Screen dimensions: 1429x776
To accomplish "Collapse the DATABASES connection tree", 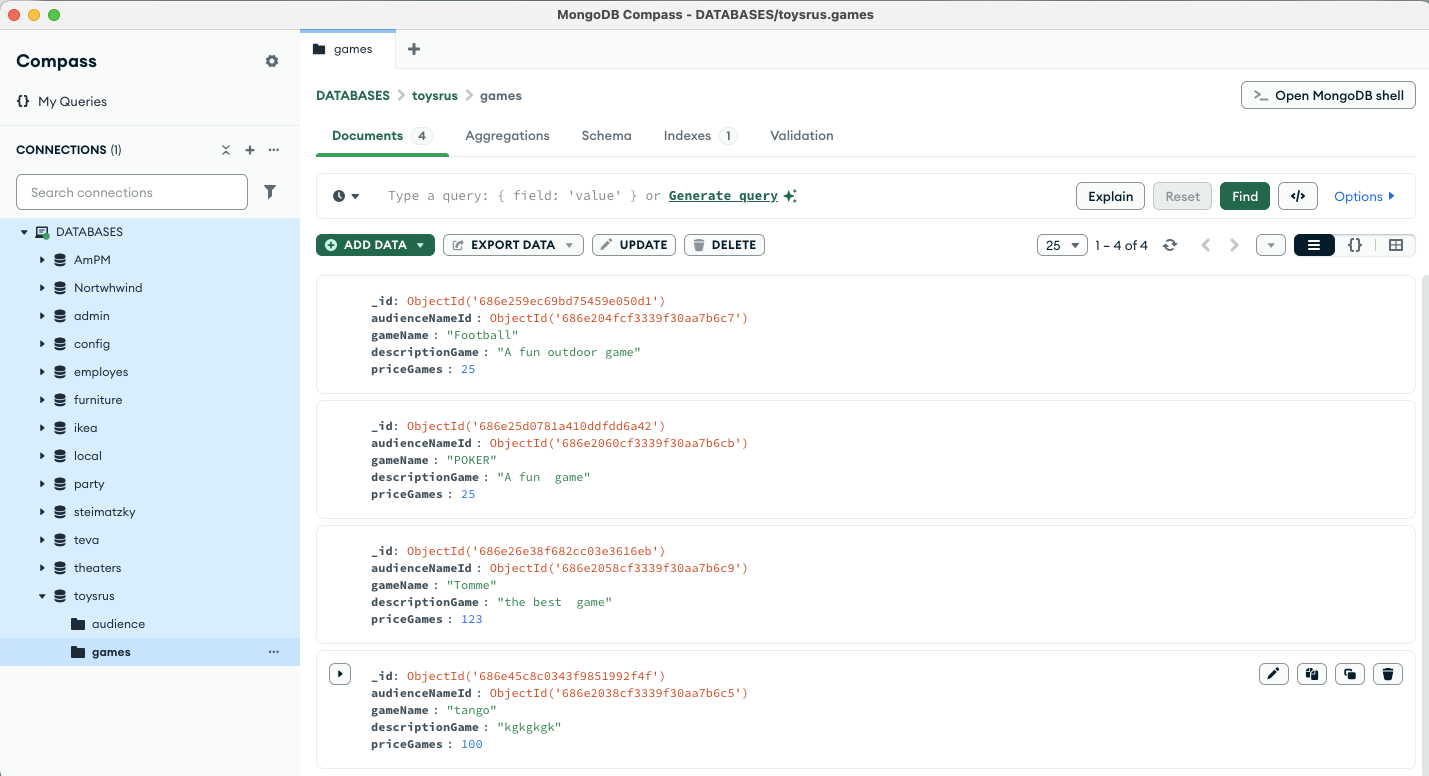I will pyautogui.click(x=24, y=232).
